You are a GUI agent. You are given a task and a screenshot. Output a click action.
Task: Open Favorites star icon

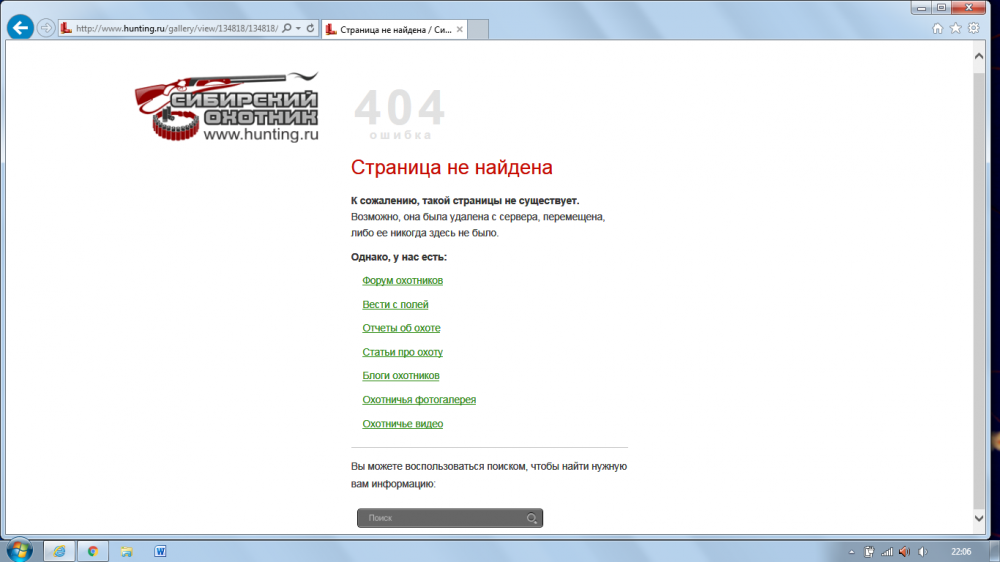(955, 29)
